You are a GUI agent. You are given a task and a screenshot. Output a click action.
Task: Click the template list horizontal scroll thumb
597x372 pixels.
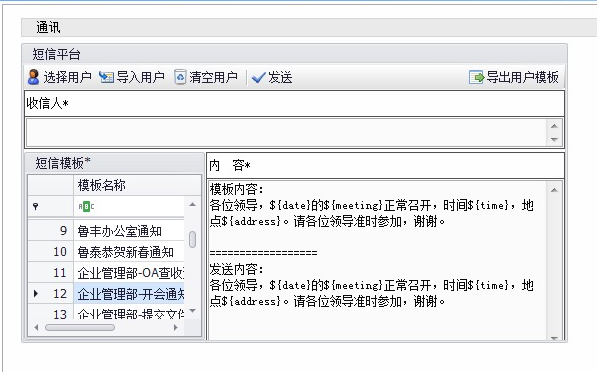80,327
